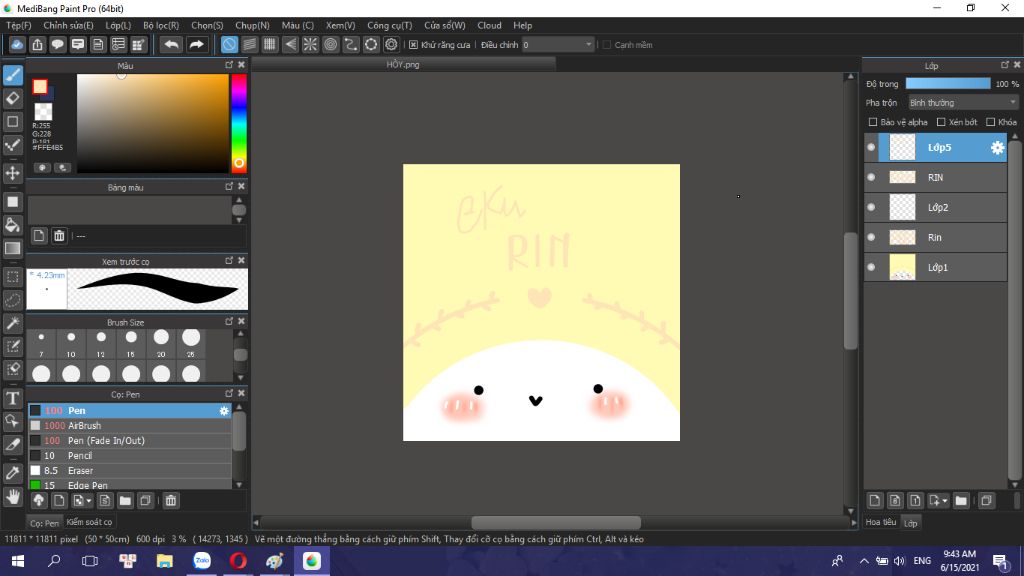The height and width of the screenshot is (576, 1024).
Task: Activate the Hand pan tool
Action: 13,496
